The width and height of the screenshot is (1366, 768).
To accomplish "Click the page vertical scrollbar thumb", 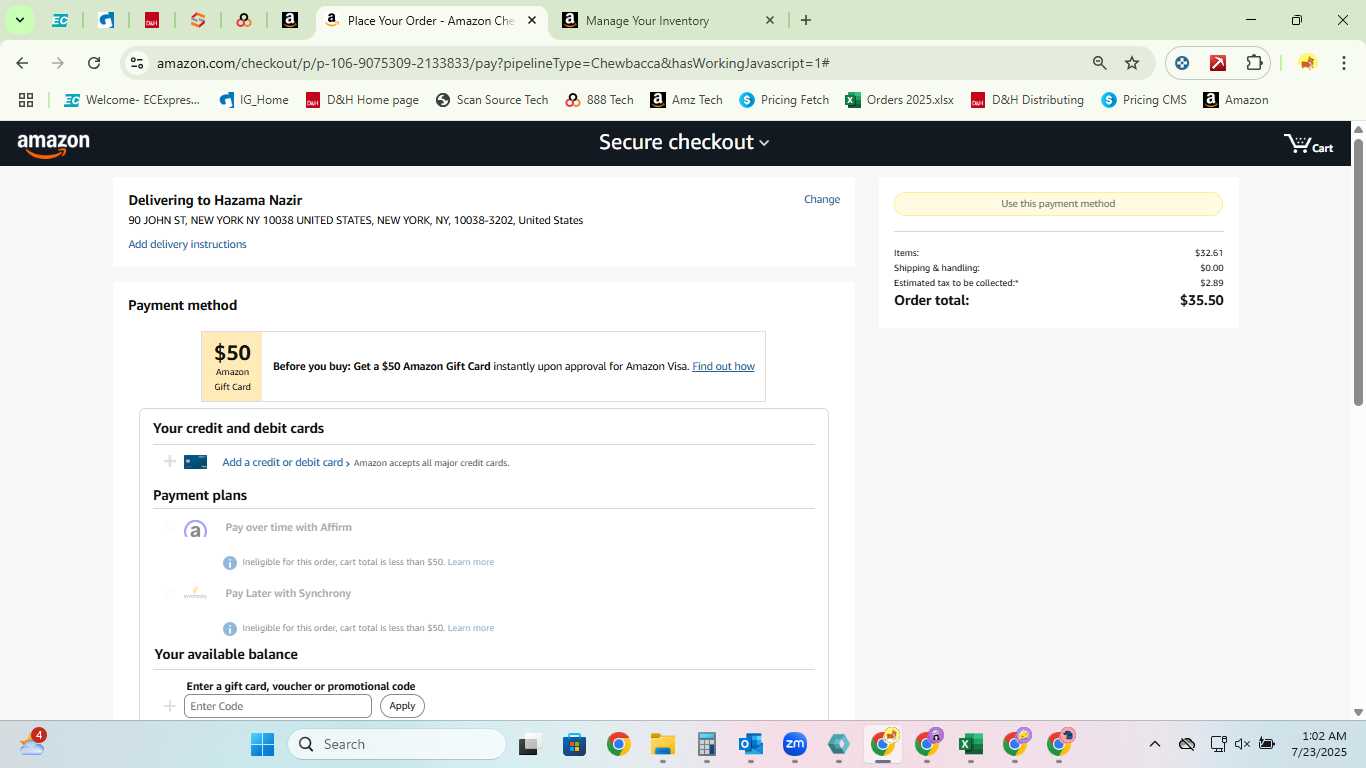I will 1358,271.
